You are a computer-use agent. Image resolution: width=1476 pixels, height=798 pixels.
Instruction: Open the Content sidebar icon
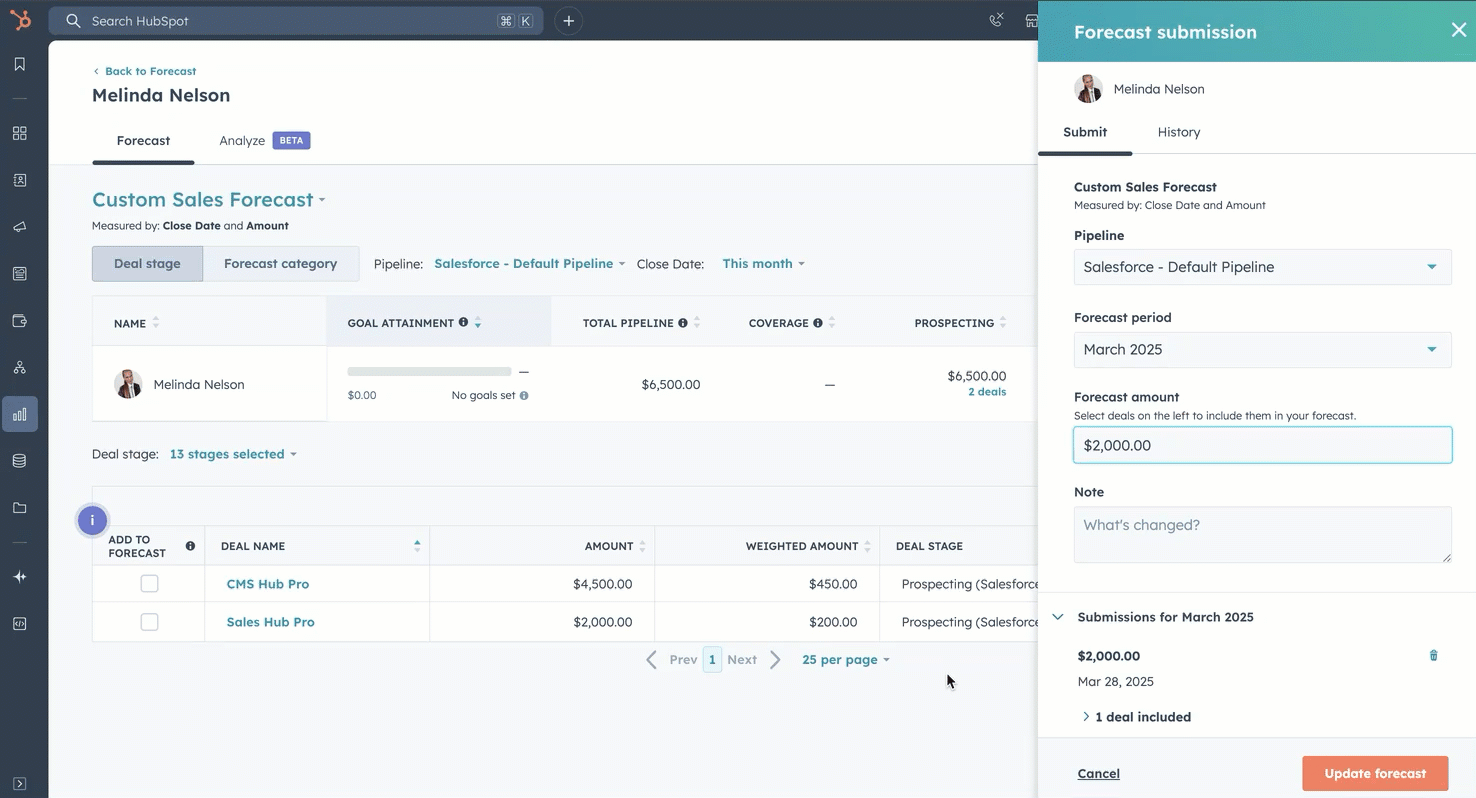(20, 274)
